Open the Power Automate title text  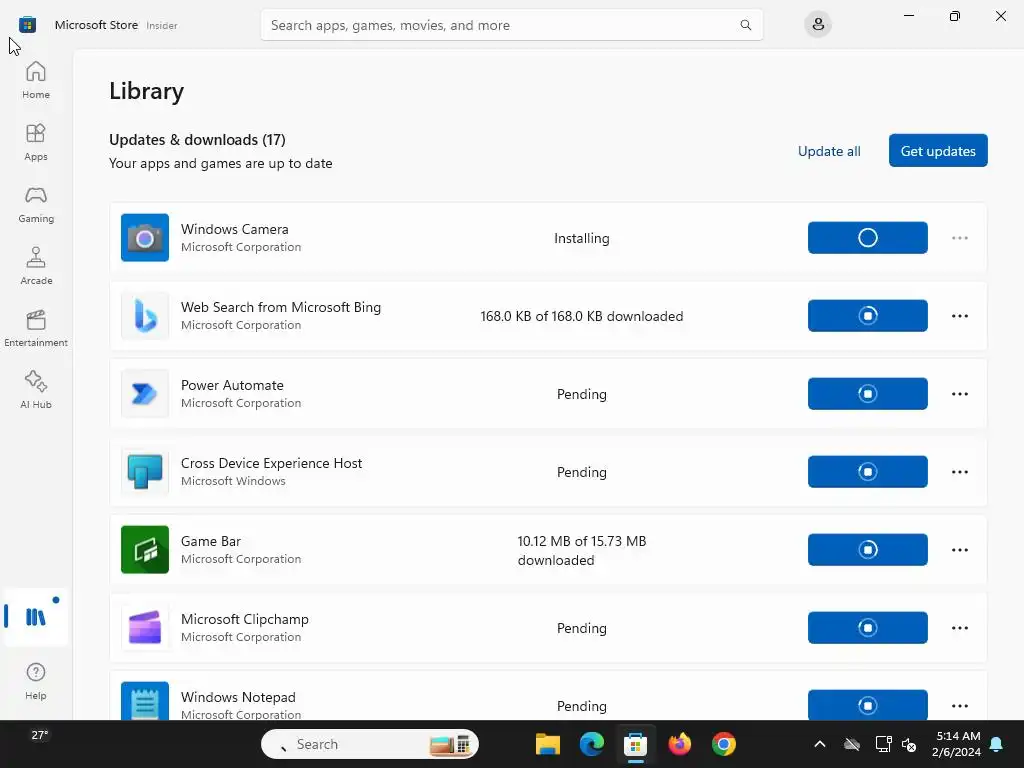click(232, 385)
